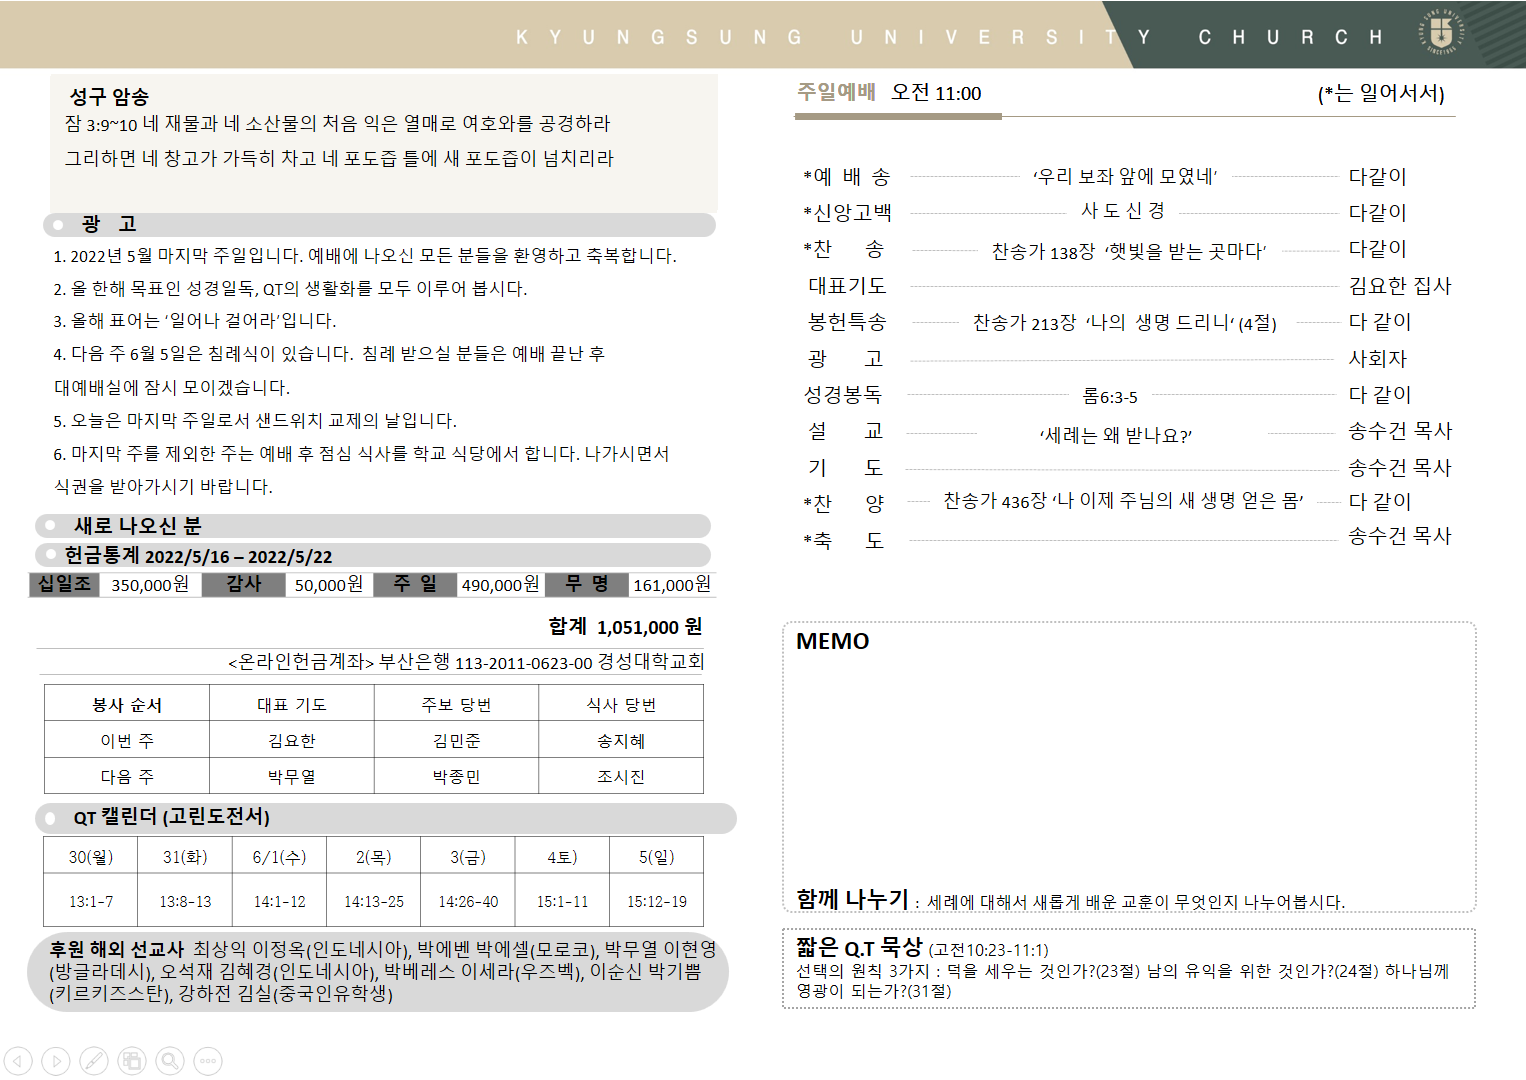The width and height of the screenshot is (1526, 1080).
Task: Click the '14:13-25' reading passage cell
Action: [x=374, y=901]
